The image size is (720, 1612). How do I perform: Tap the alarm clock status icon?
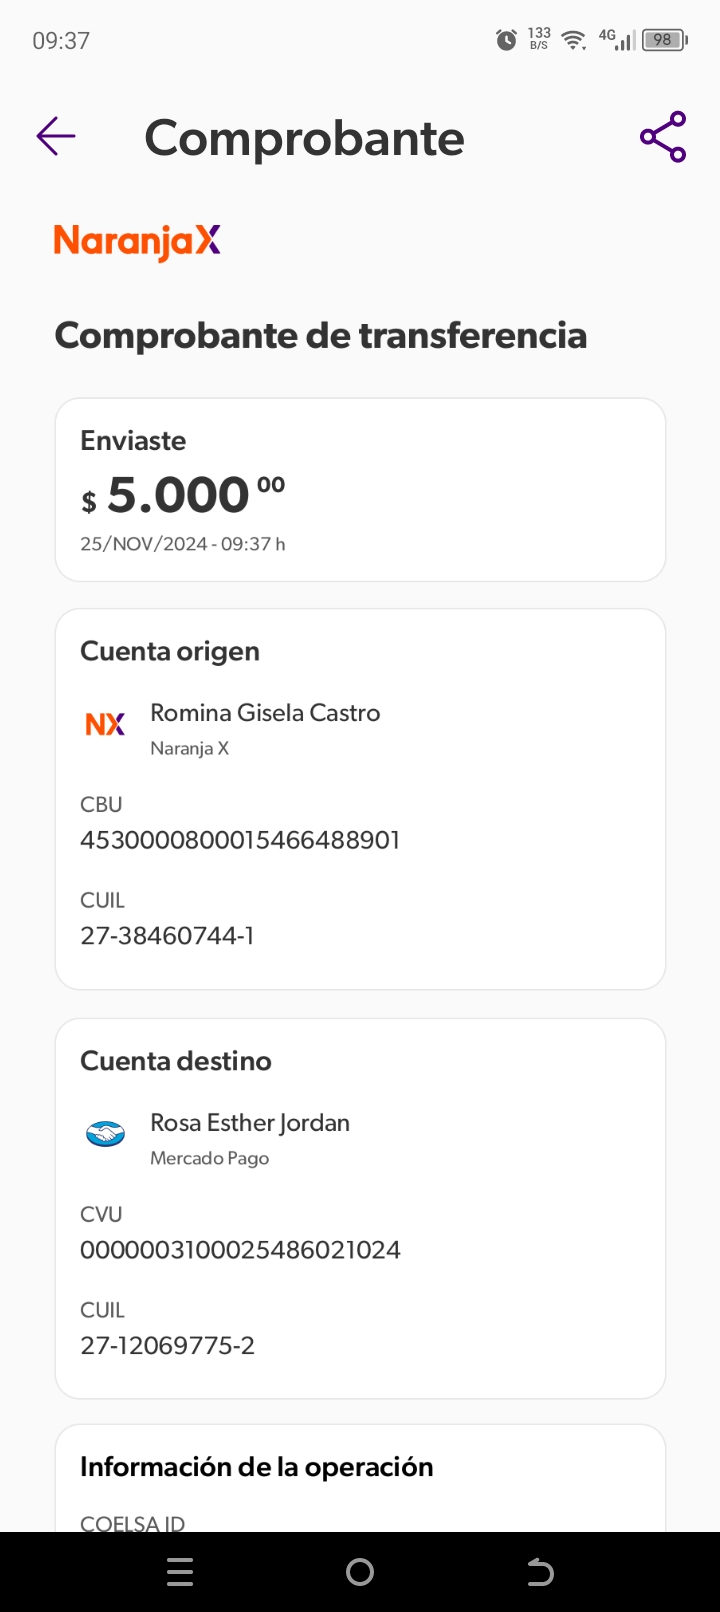click(507, 40)
